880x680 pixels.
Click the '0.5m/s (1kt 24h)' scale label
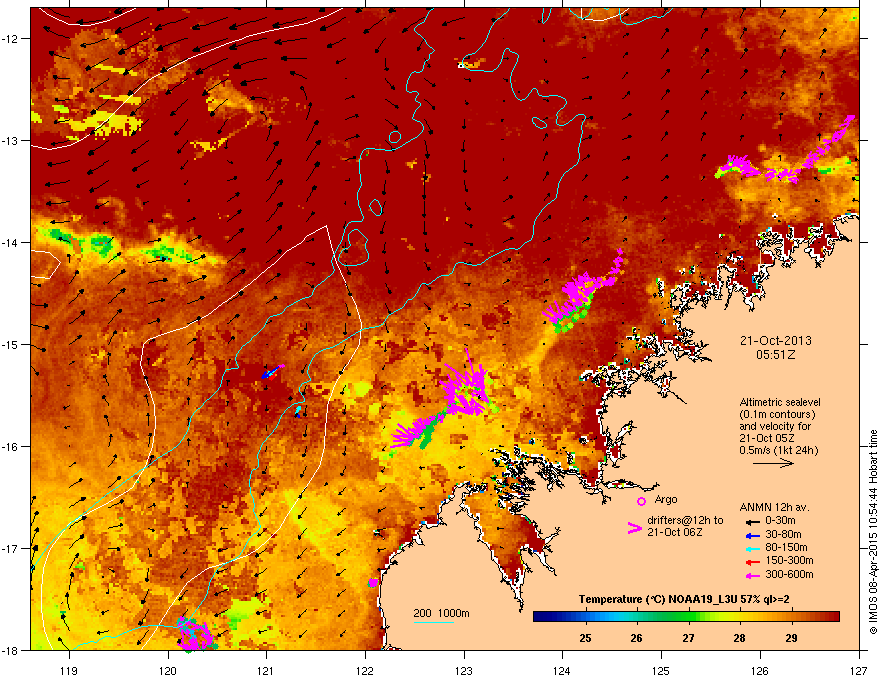pos(779,450)
